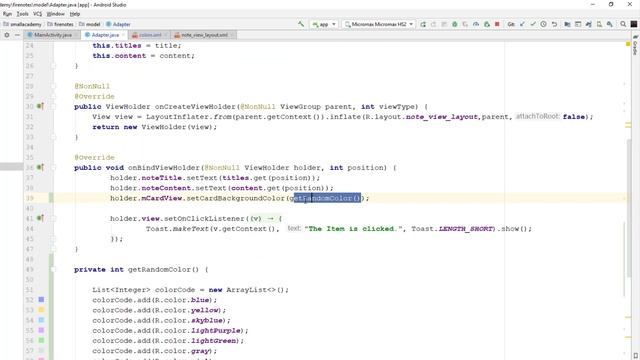Click Toast.LENGTH_SHORT constant
The image size is (640, 360).
pos(453,229)
